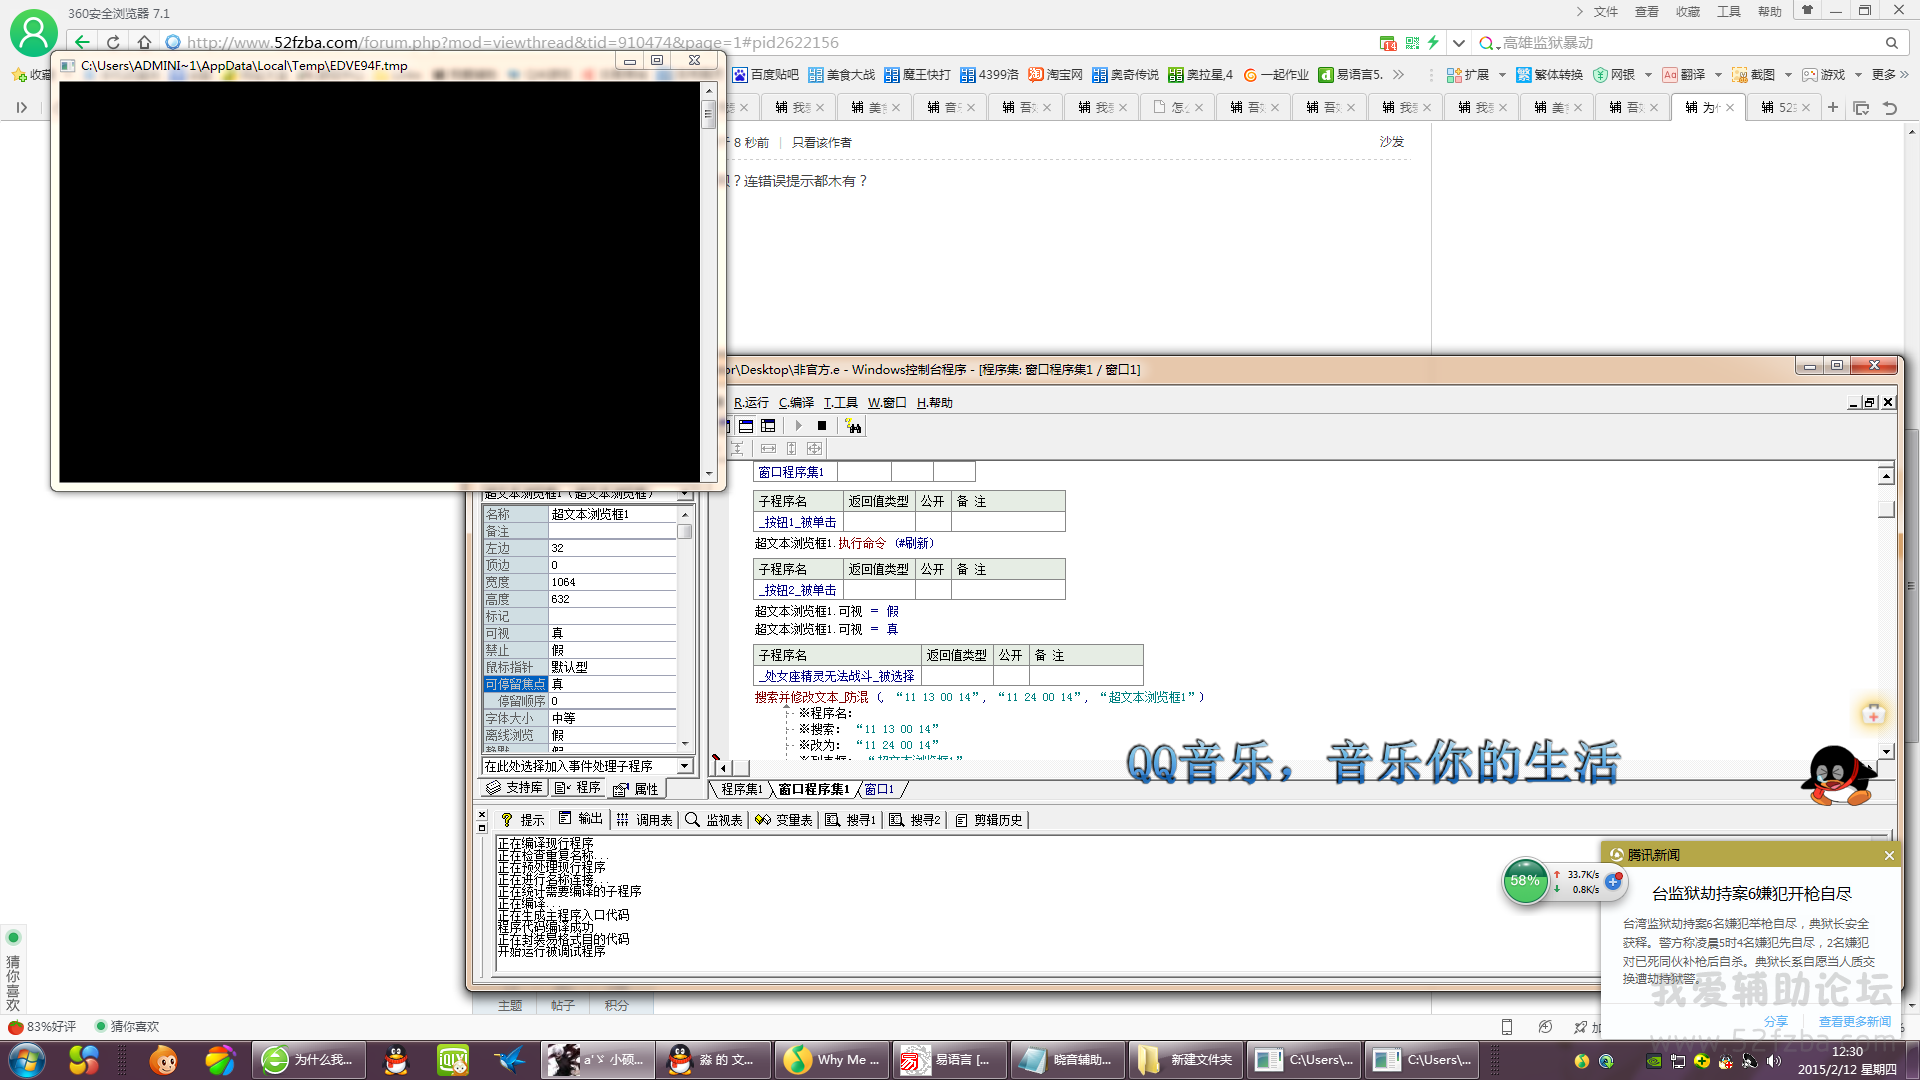Open news headline 台监狱劫持案6嫌犯开枪自尽
This screenshot has width=1920, height=1080.
coord(1751,894)
